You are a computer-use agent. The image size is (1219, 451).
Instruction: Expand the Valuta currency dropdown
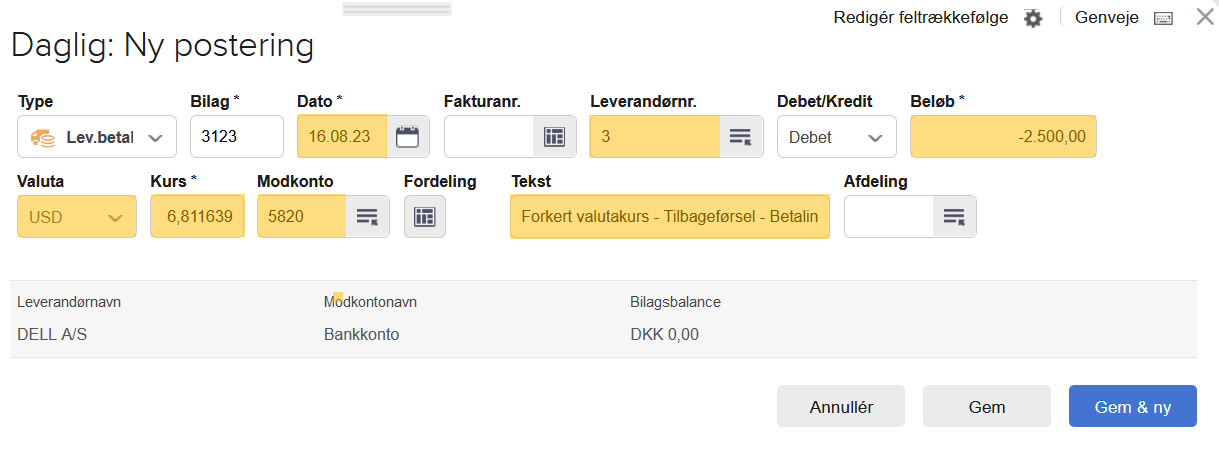[x=77, y=216]
